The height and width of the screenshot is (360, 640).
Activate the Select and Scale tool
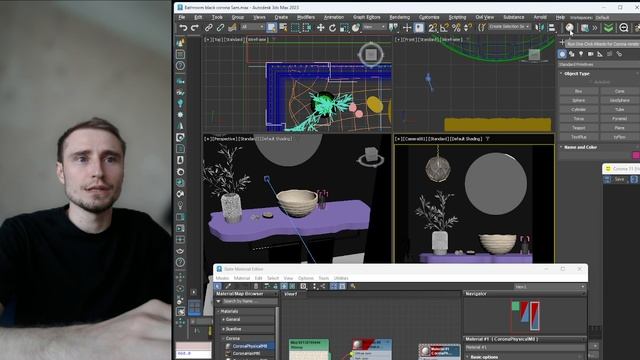pos(344,28)
